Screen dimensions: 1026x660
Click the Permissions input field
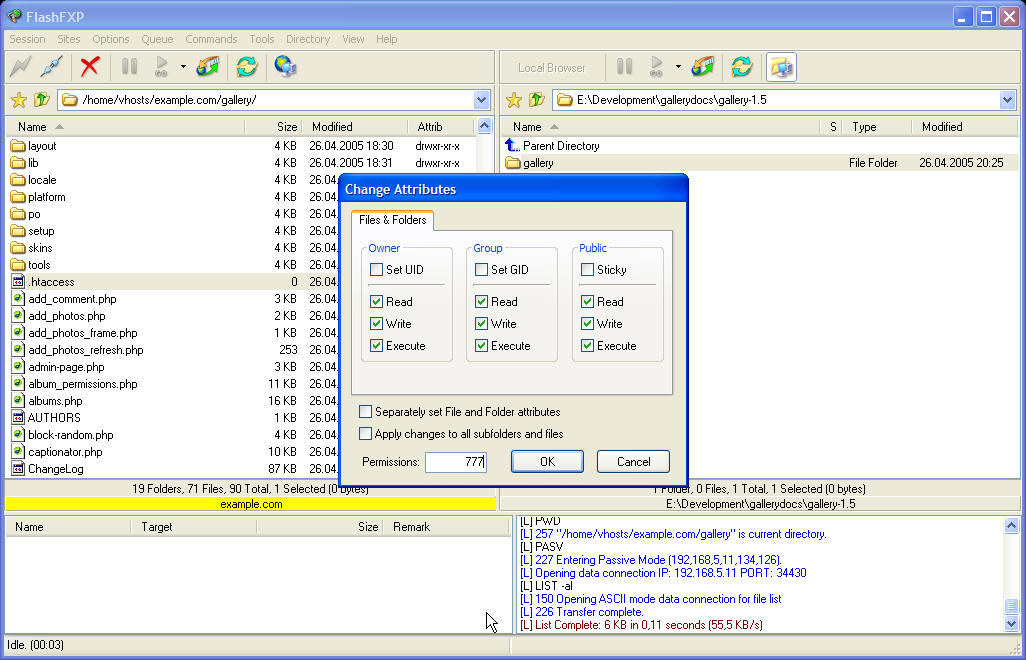[456, 462]
